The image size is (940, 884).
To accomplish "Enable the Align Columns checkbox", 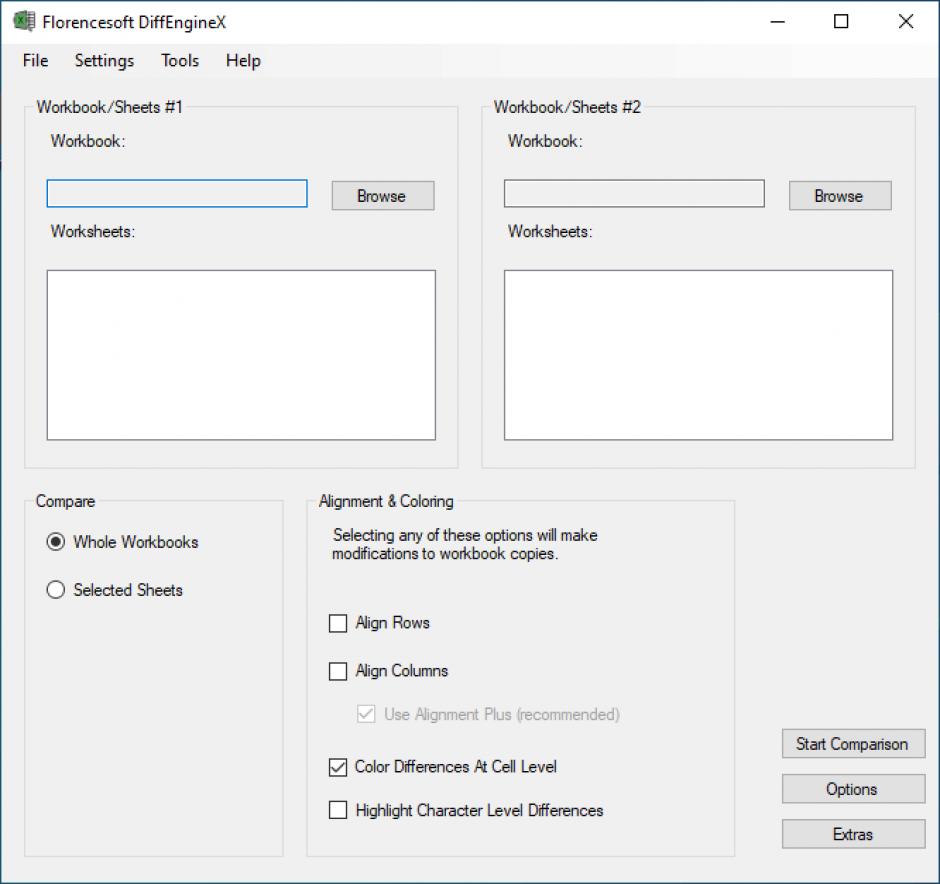I will pyautogui.click(x=338, y=671).
